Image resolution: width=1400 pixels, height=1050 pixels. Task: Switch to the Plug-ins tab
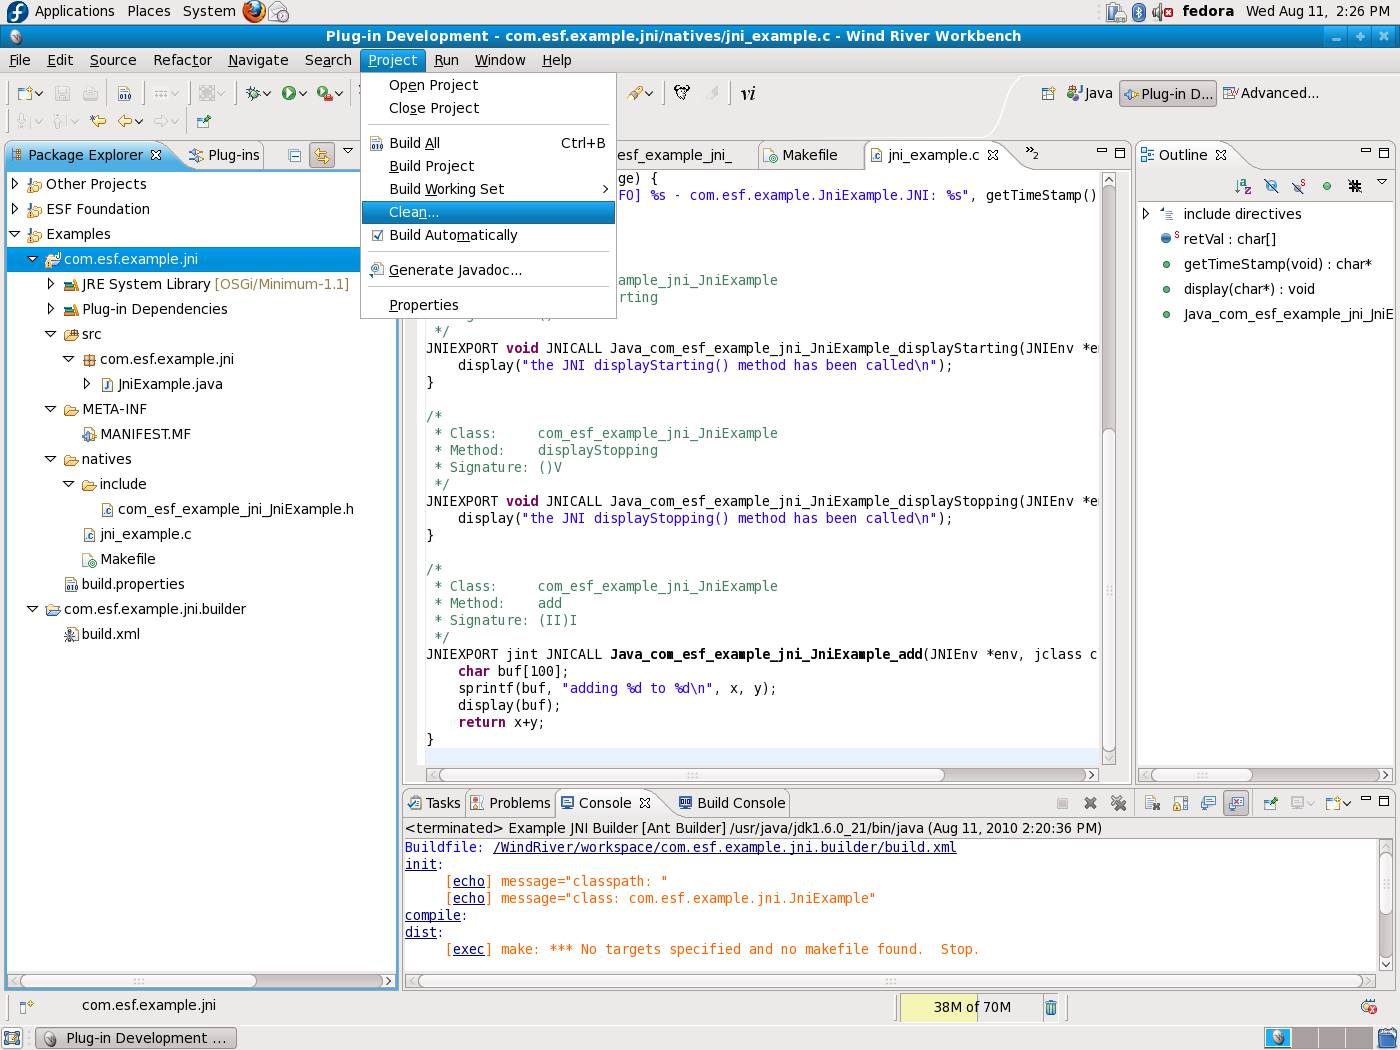224,155
